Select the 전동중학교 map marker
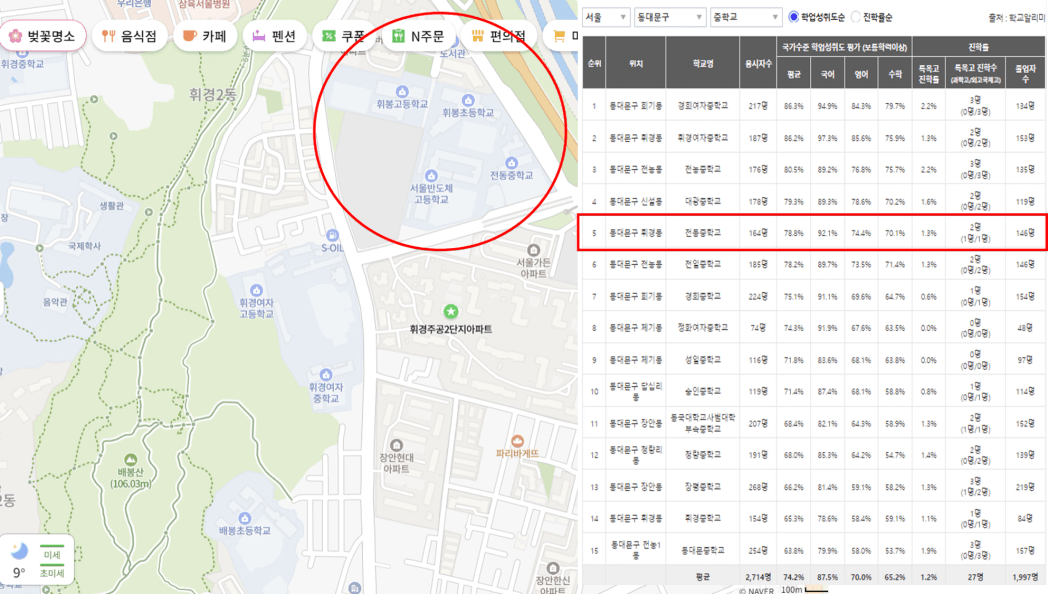This screenshot has height=594, width=1048. coord(511,163)
